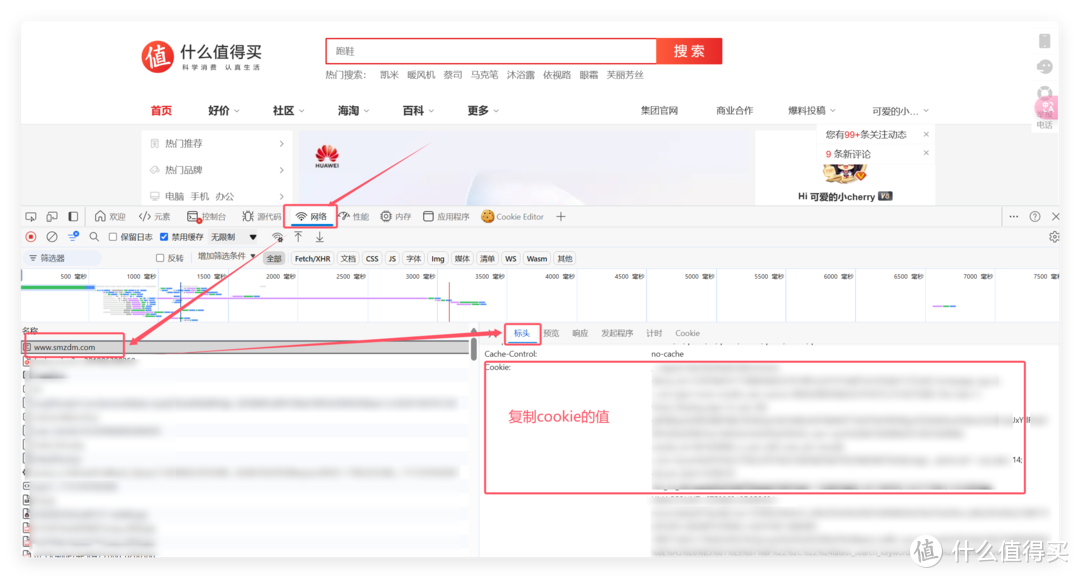Expand the 更多 navigation dropdown
1080x578 pixels.
(481, 111)
